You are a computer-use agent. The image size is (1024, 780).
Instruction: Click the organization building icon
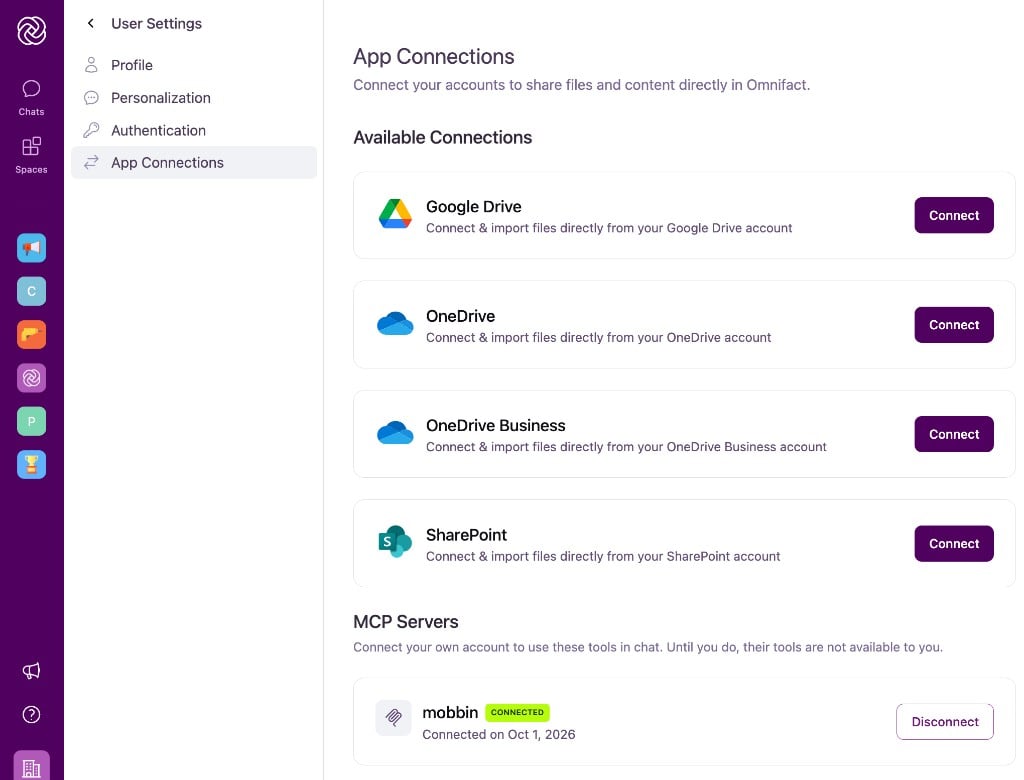[31, 766]
